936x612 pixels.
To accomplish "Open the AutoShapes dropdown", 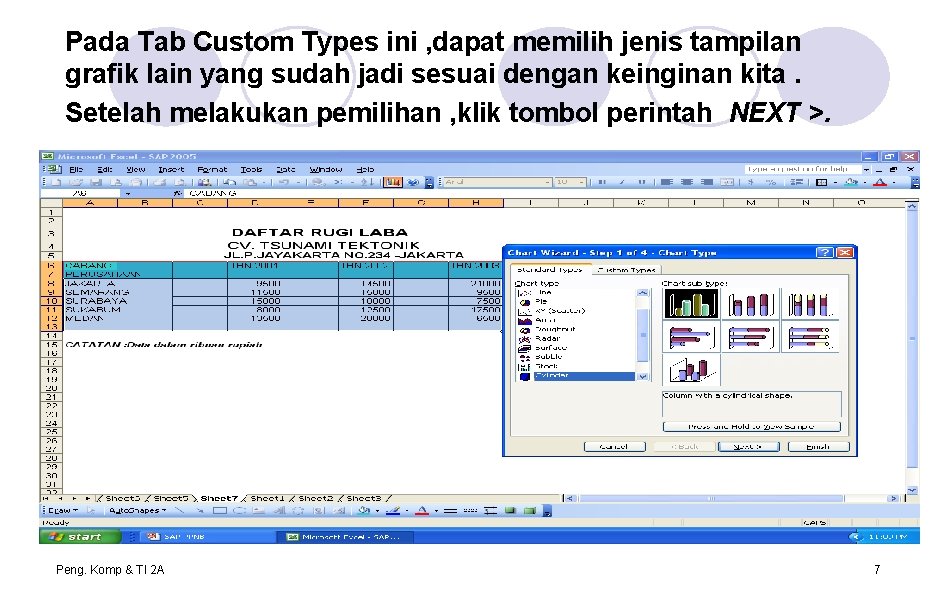I will pyautogui.click(x=137, y=510).
